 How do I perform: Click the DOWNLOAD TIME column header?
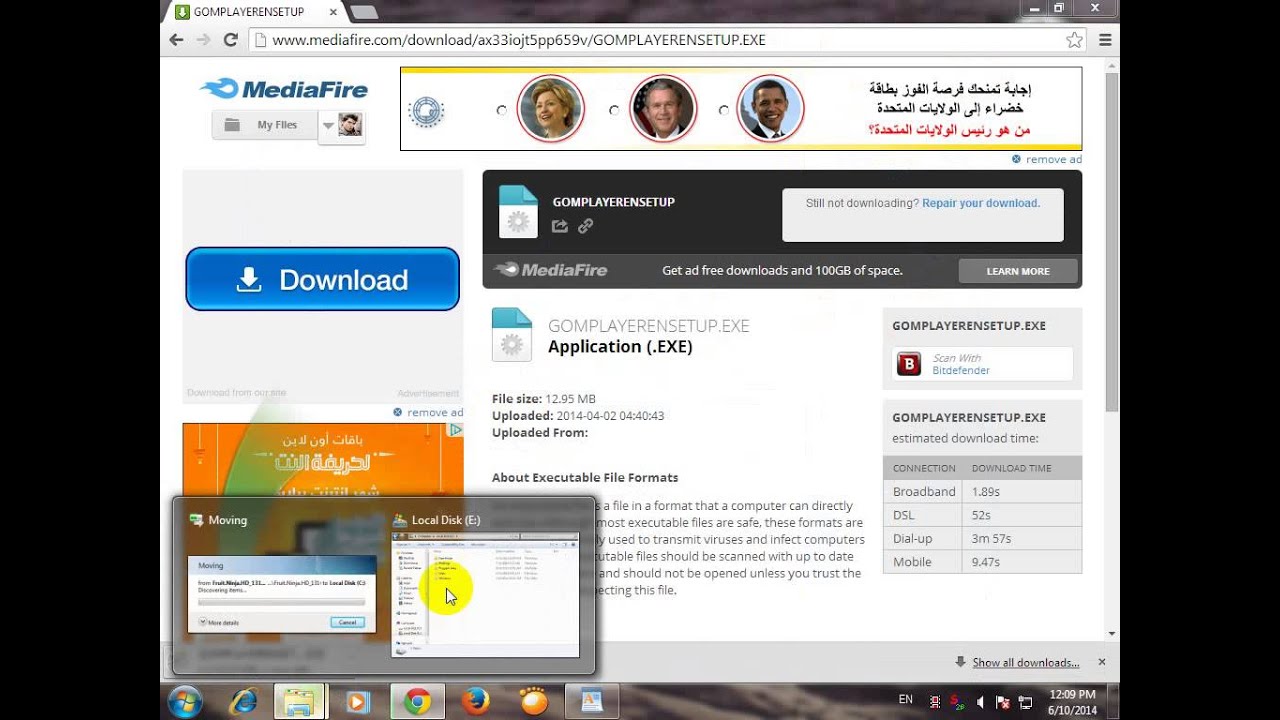1011,468
